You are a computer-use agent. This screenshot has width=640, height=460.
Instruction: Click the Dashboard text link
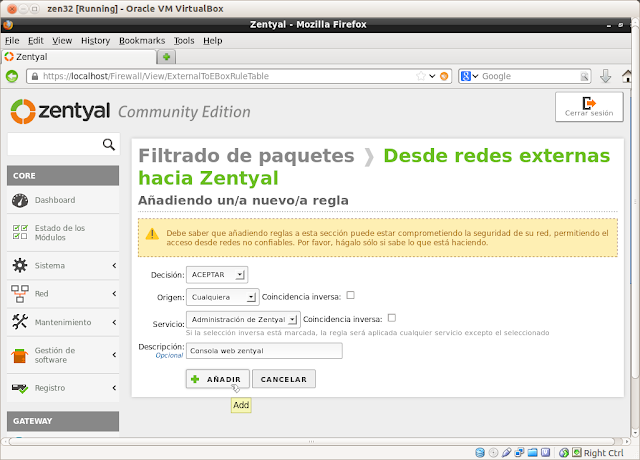coord(55,200)
